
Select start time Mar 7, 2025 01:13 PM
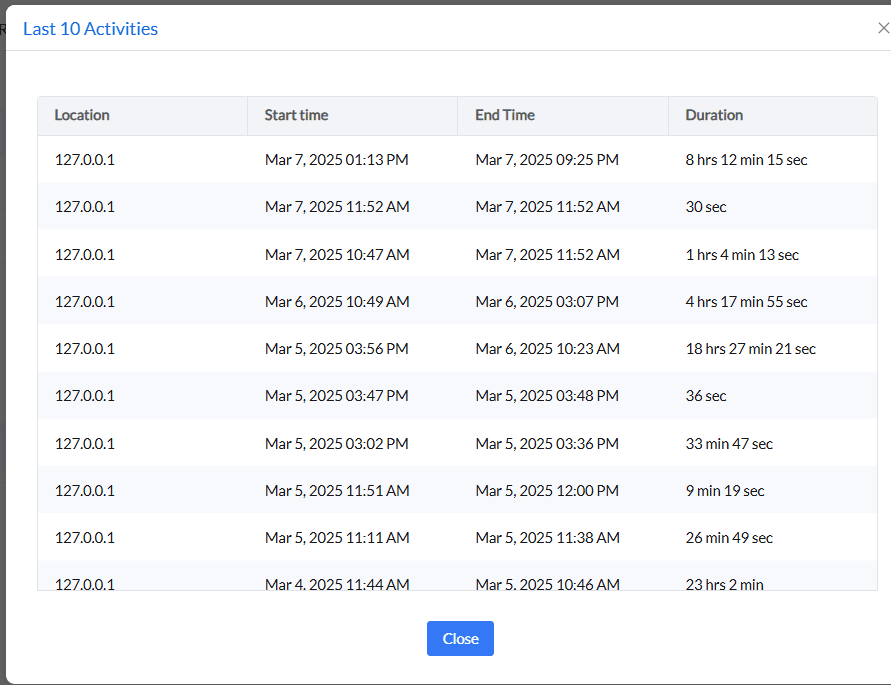click(x=336, y=160)
